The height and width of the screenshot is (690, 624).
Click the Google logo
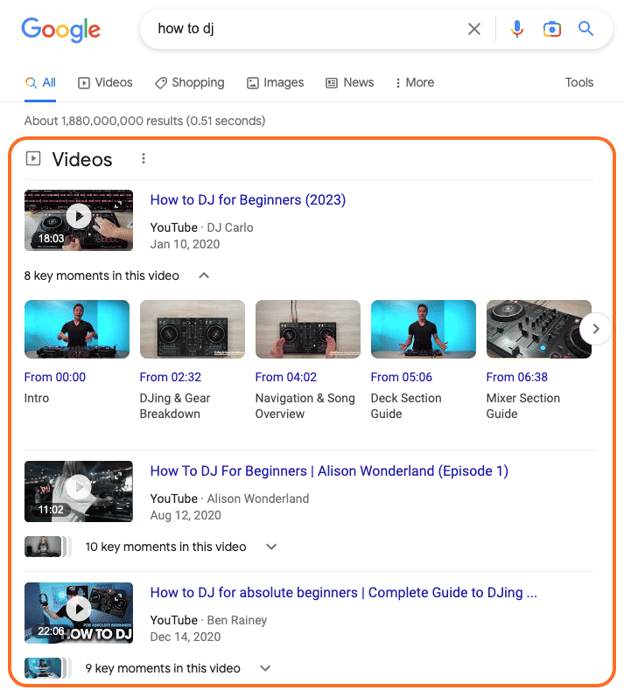pyautogui.click(x=61, y=29)
